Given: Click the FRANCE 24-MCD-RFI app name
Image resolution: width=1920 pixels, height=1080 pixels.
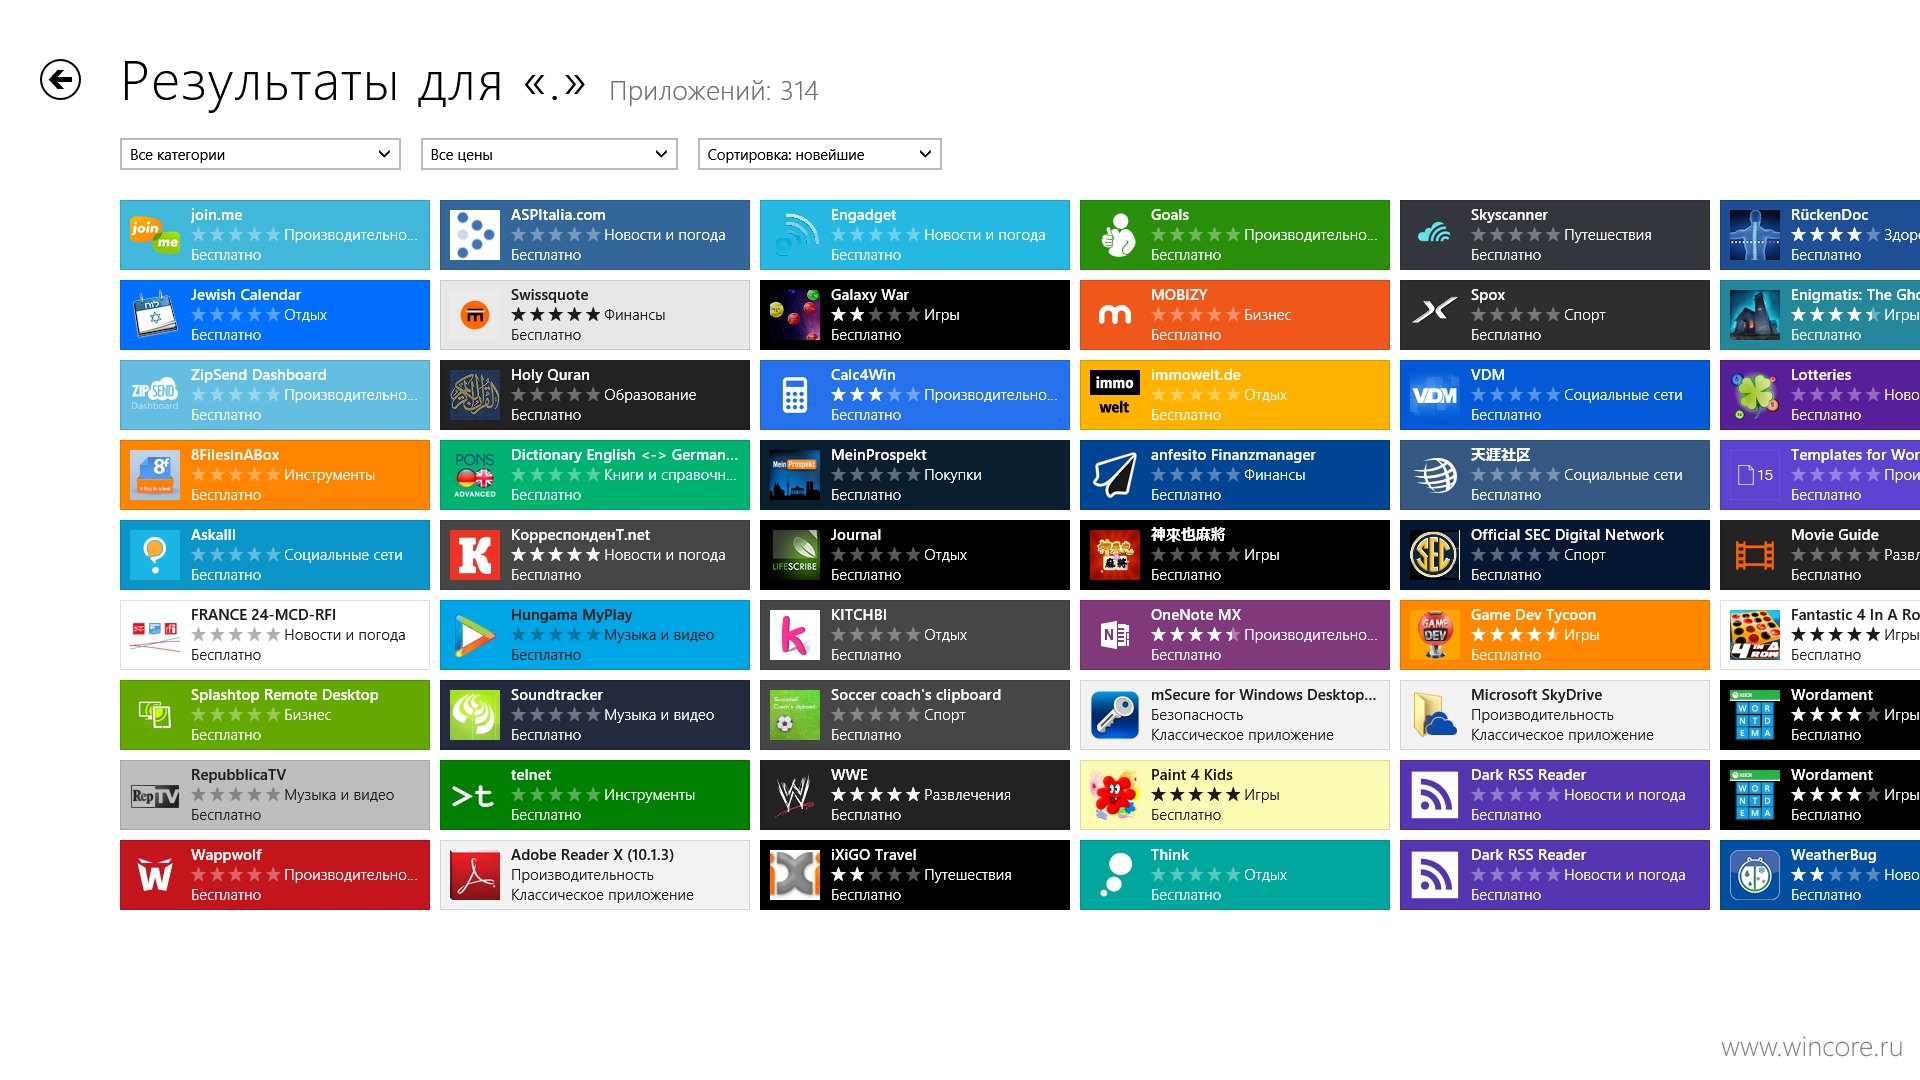Looking at the screenshot, I should click(x=263, y=615).
